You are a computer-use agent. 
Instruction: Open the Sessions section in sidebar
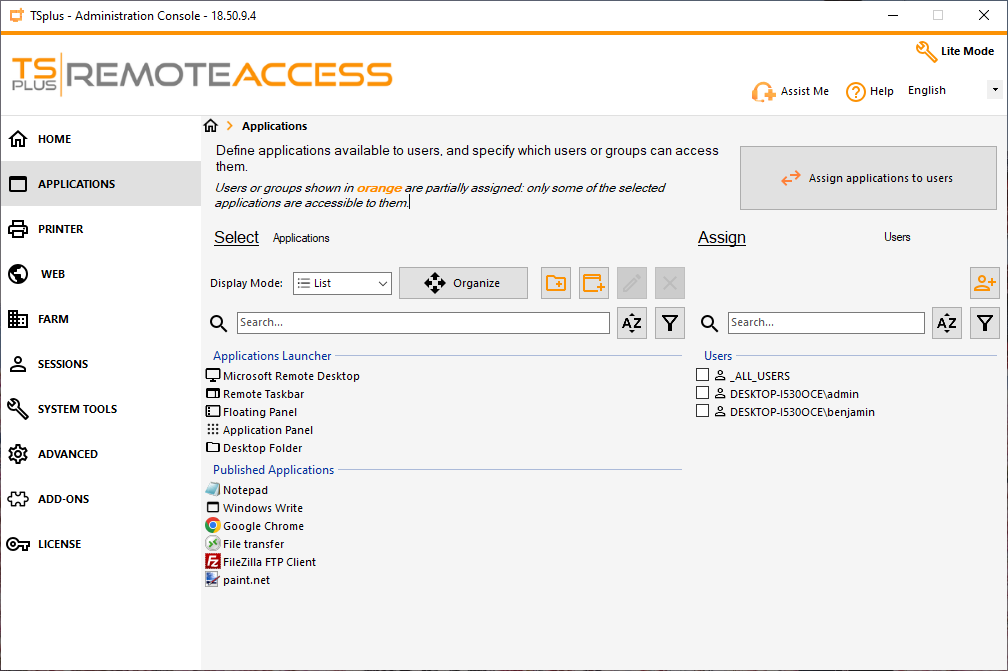coord(63,364)
